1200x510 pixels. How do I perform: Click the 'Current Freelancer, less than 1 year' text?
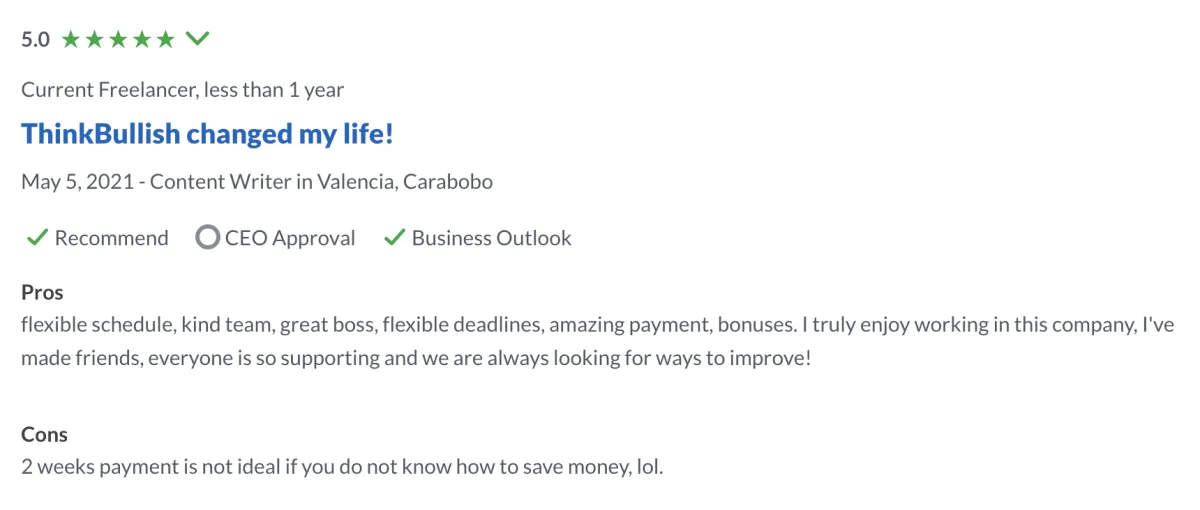coord(182,90)
